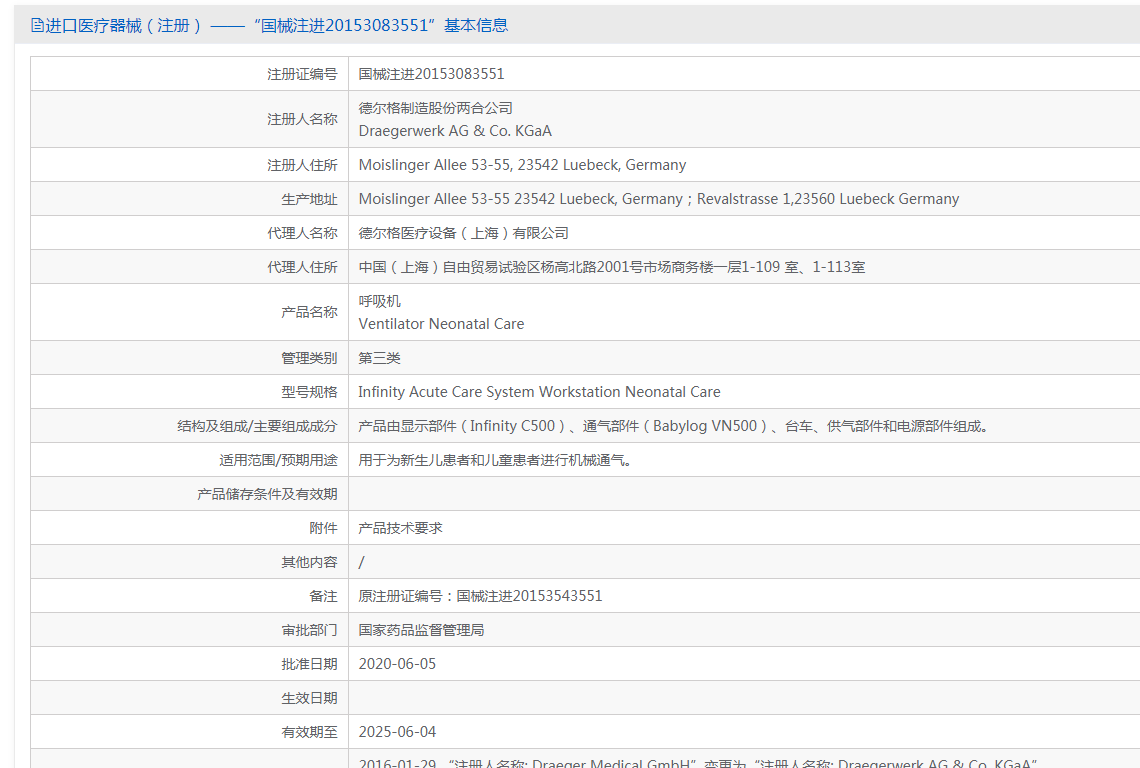The image size is (1140, 768).
Task: Open the 产品技术要求 attachment
Action: [400, 529]
